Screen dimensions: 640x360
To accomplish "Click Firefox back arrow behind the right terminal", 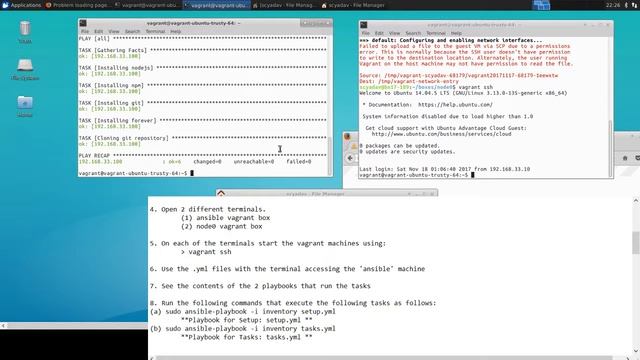I will click(350, 158).
